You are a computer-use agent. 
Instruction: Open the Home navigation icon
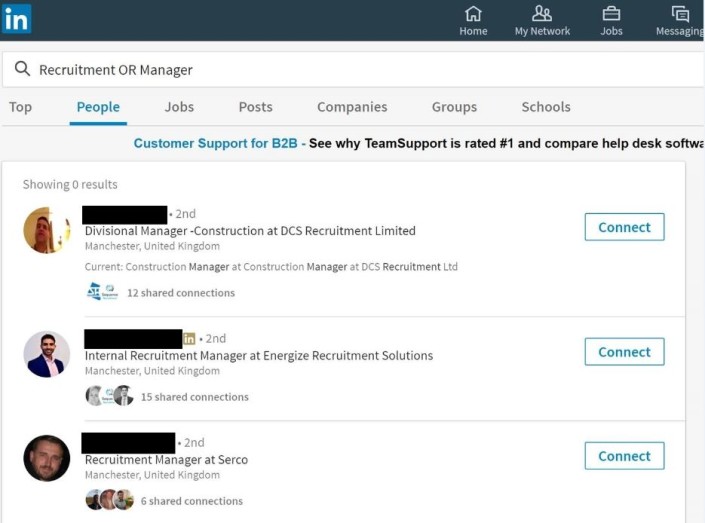(x=473, y=14)
